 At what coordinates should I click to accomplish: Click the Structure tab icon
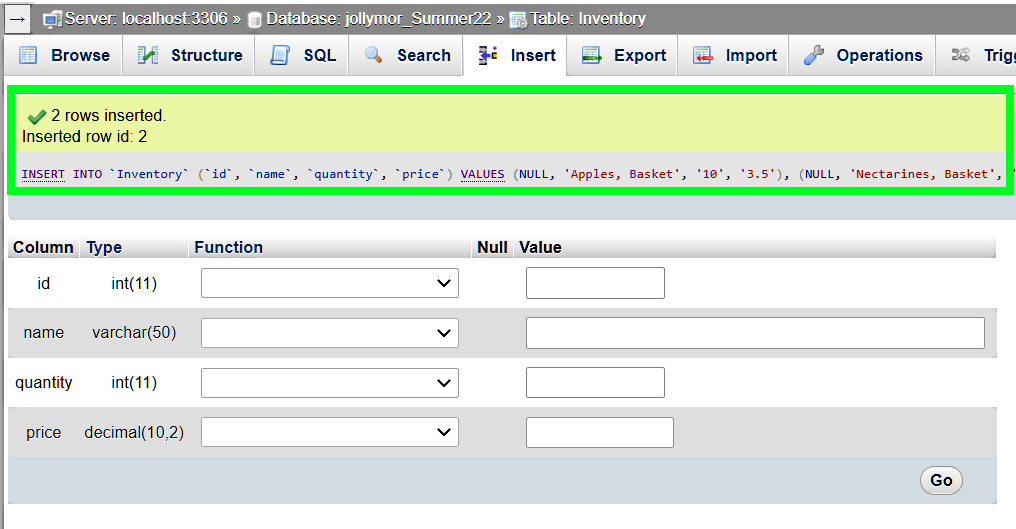coord(148,56)
